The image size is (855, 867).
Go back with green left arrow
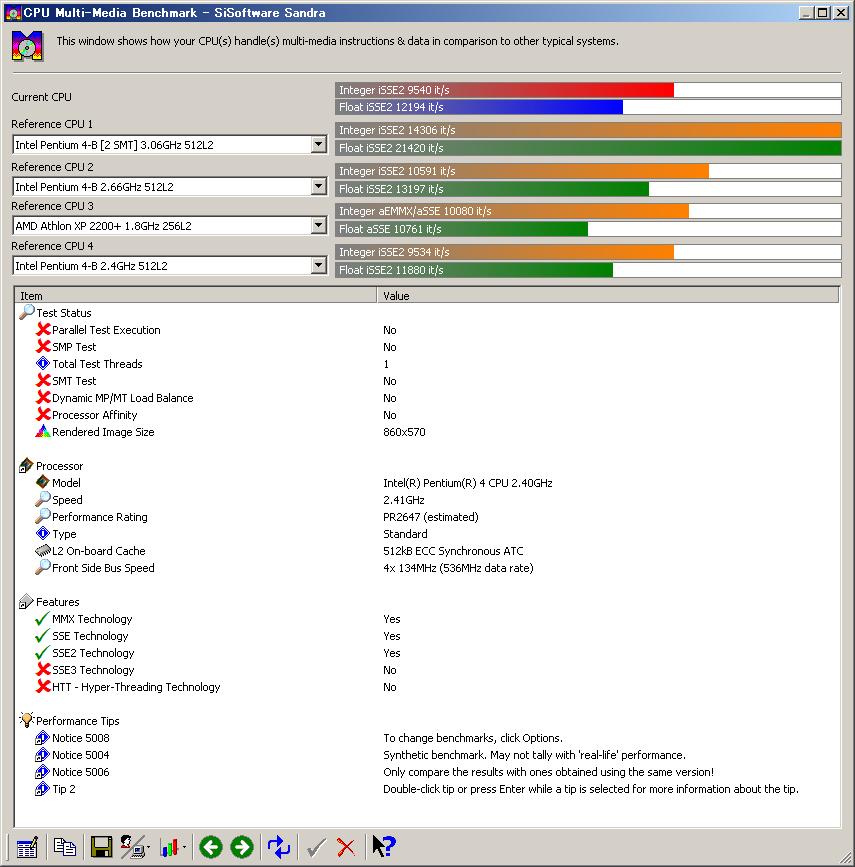[x=211, y=847]
